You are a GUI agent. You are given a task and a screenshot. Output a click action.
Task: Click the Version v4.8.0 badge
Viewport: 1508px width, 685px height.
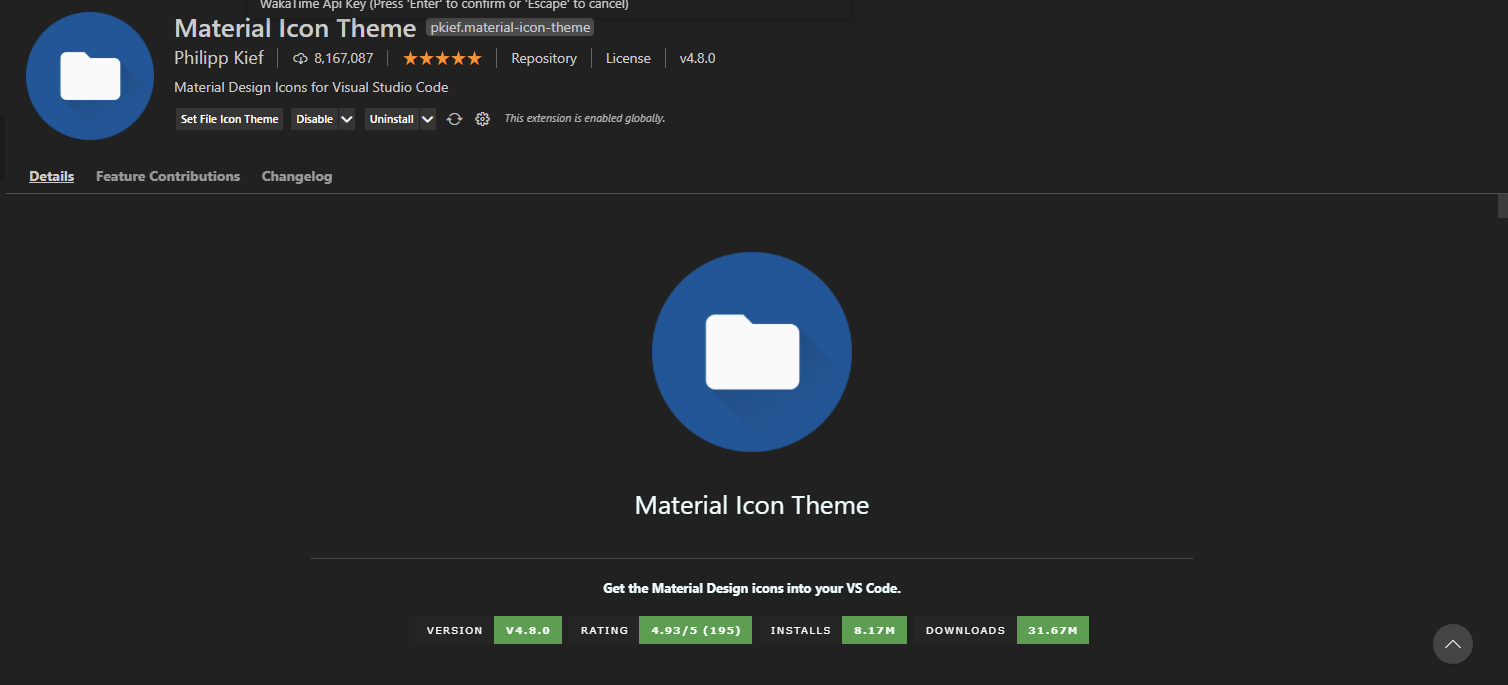pyautogui.click(x=489, y=630)
